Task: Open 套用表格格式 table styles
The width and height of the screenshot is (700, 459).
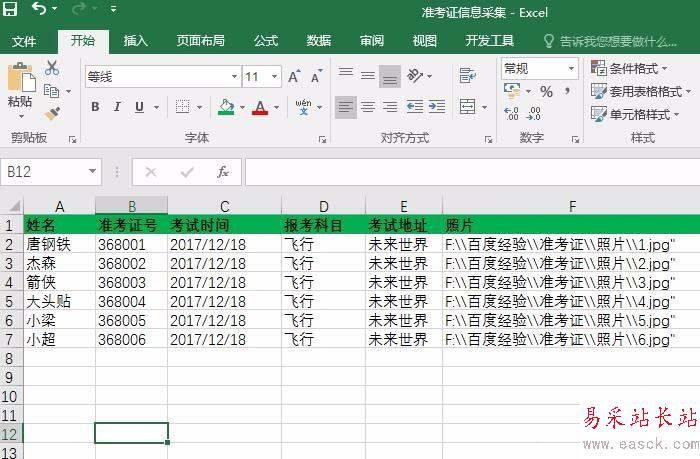Action: tap(641, 92)
